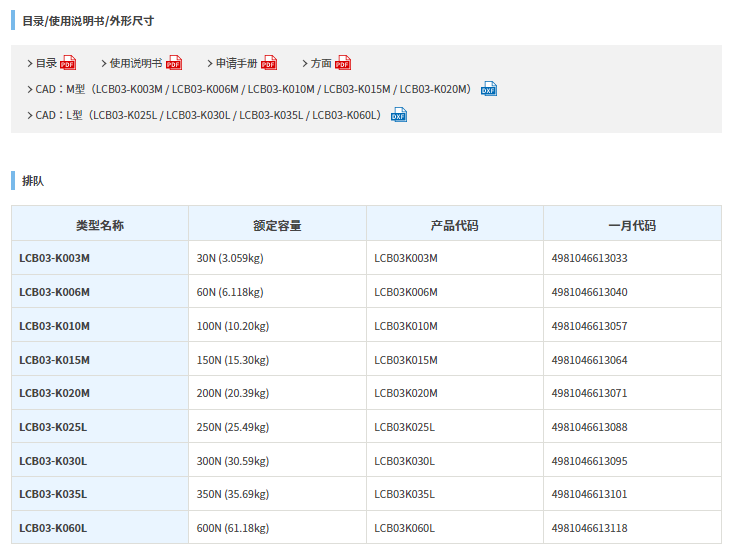
Task: Click the 方面 link
Action: 321,63
